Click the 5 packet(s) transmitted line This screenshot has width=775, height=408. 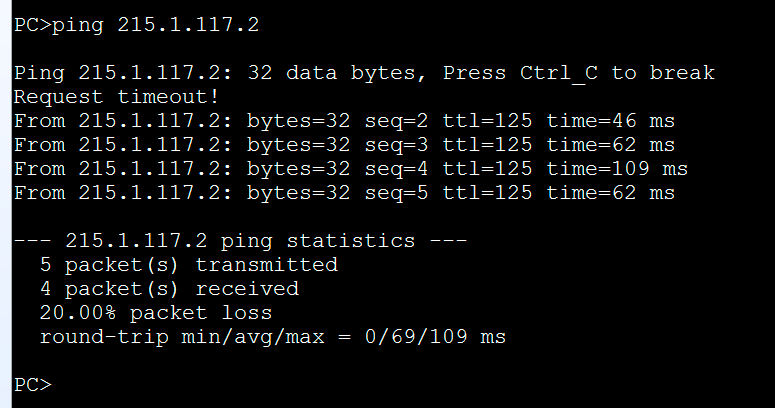(188, 265)
